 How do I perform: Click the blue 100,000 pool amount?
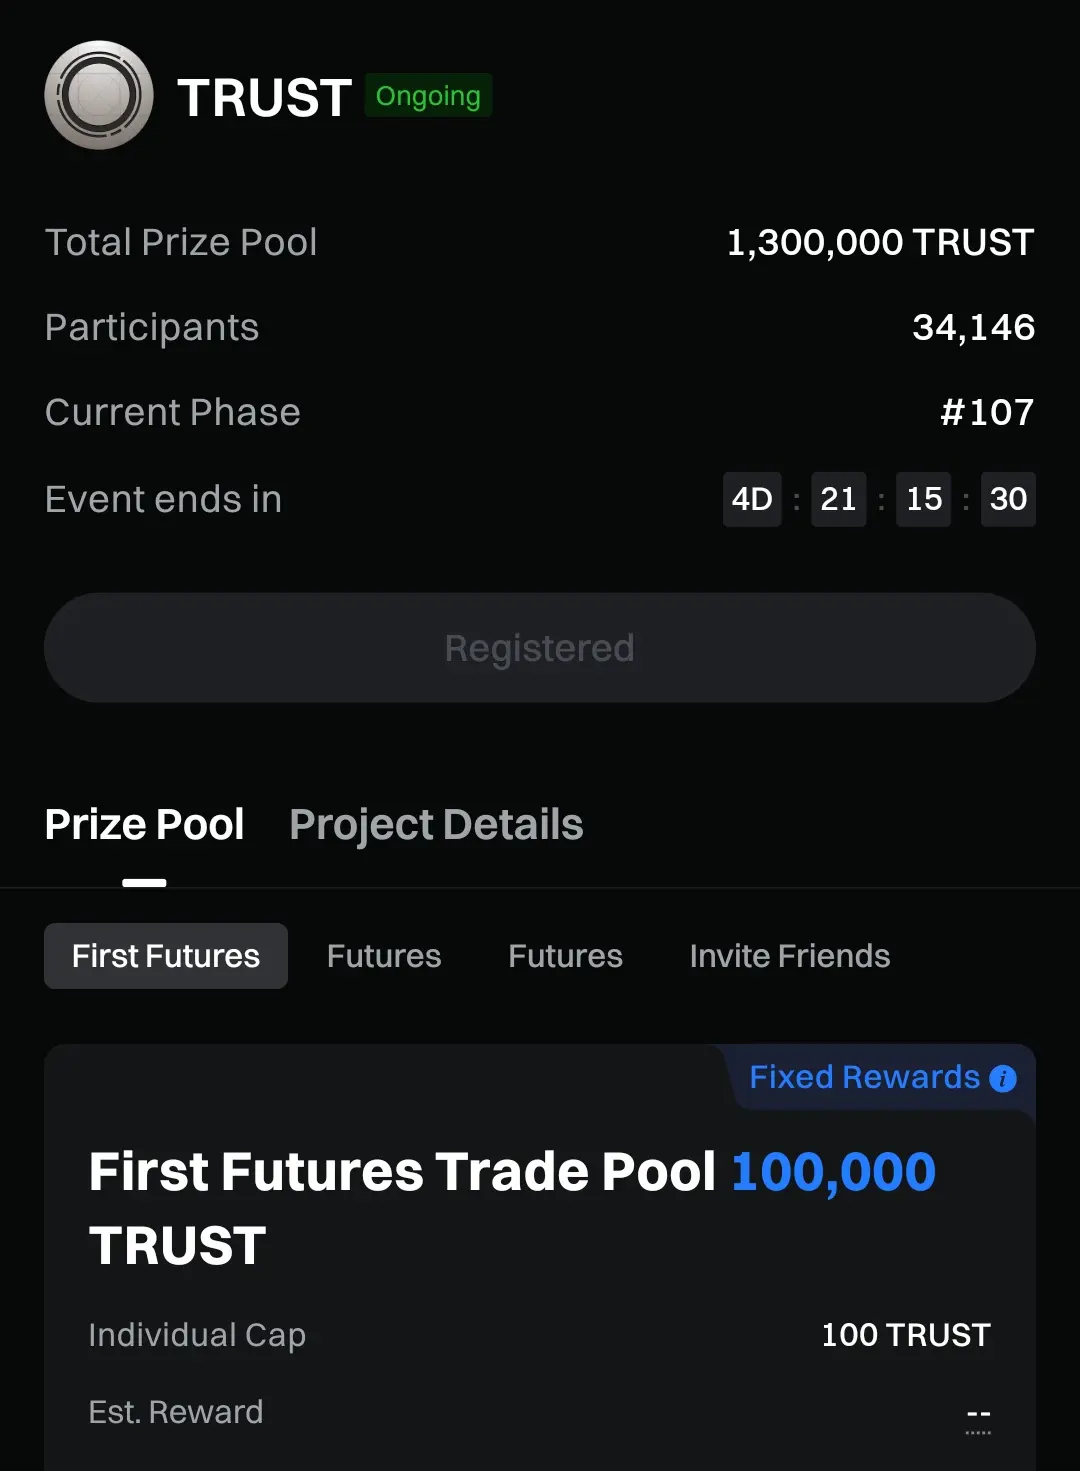point(833,1172)
